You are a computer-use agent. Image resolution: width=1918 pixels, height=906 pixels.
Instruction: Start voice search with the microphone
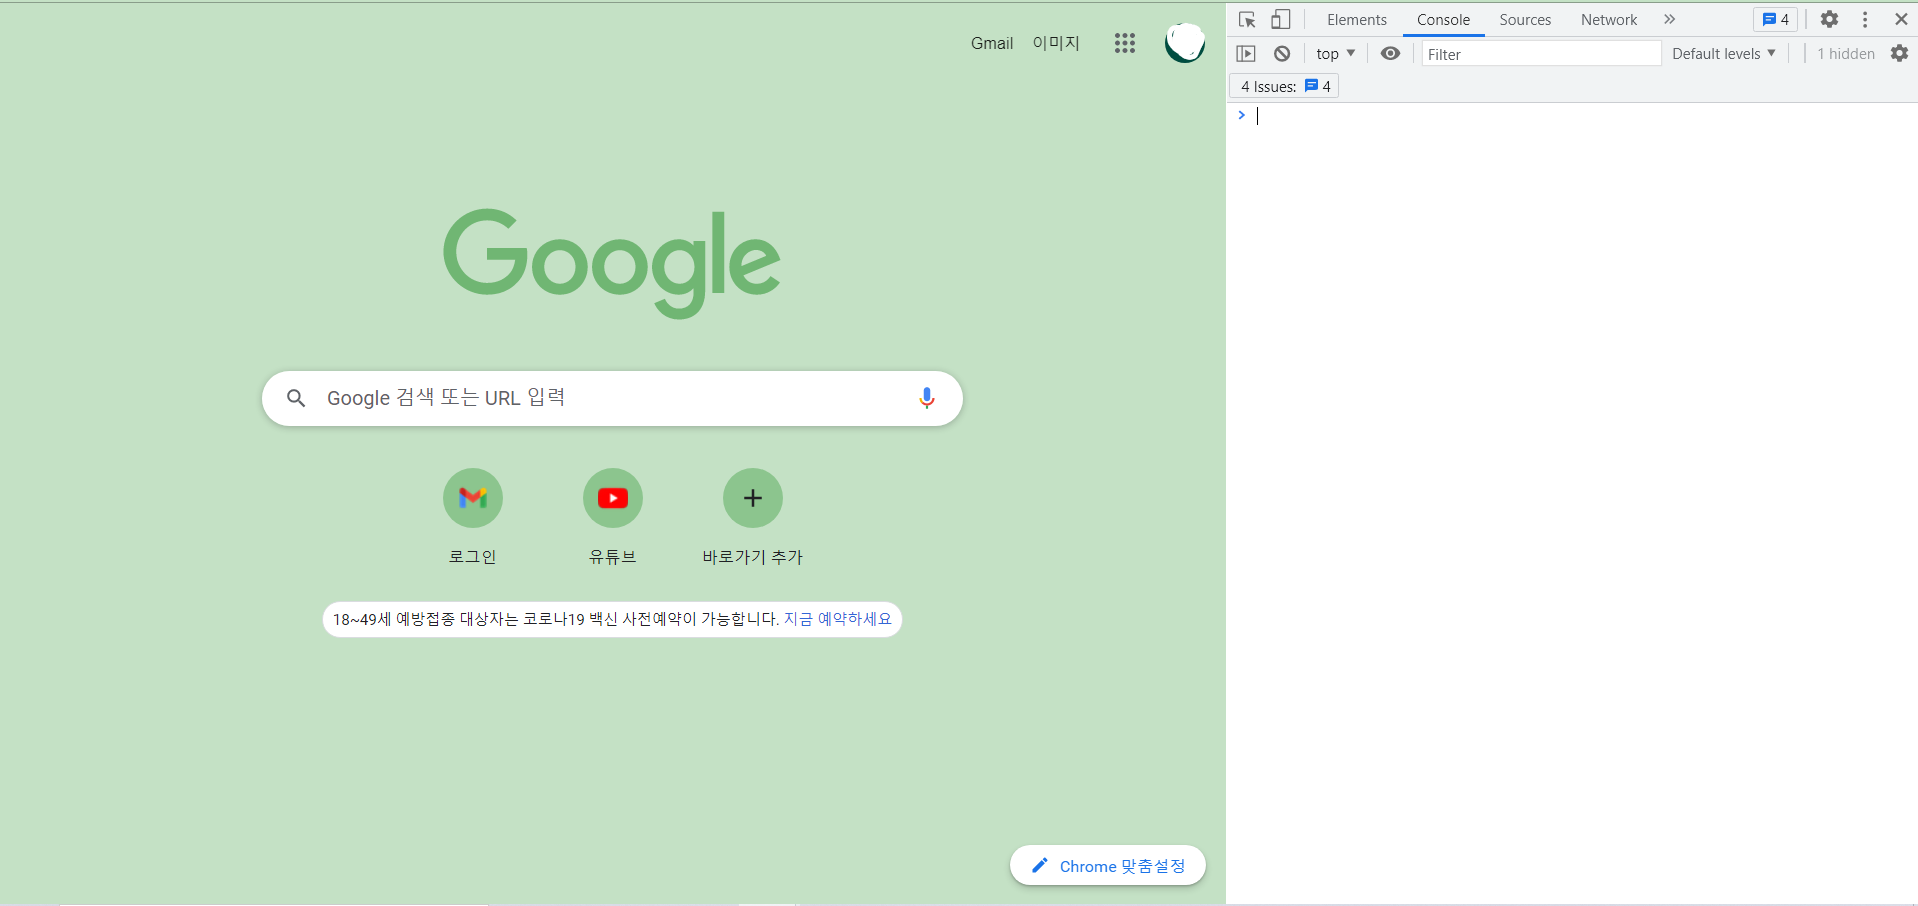[x=927, y=398]
